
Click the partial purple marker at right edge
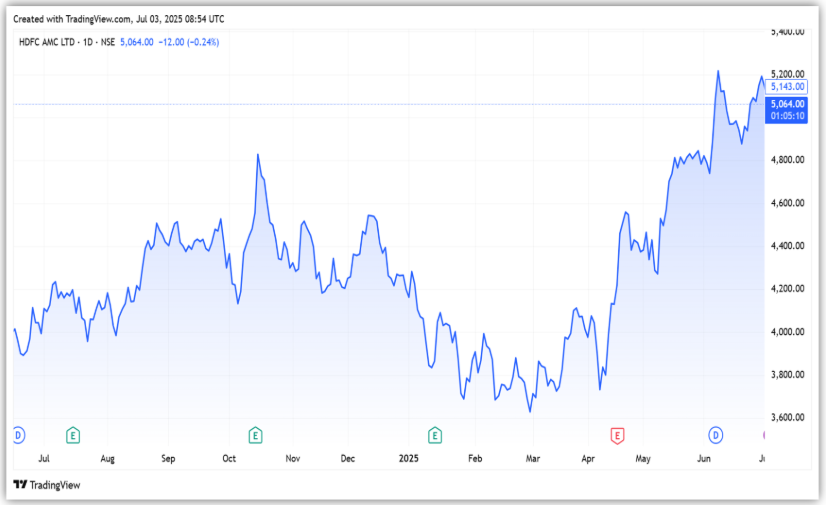[765, 434]
